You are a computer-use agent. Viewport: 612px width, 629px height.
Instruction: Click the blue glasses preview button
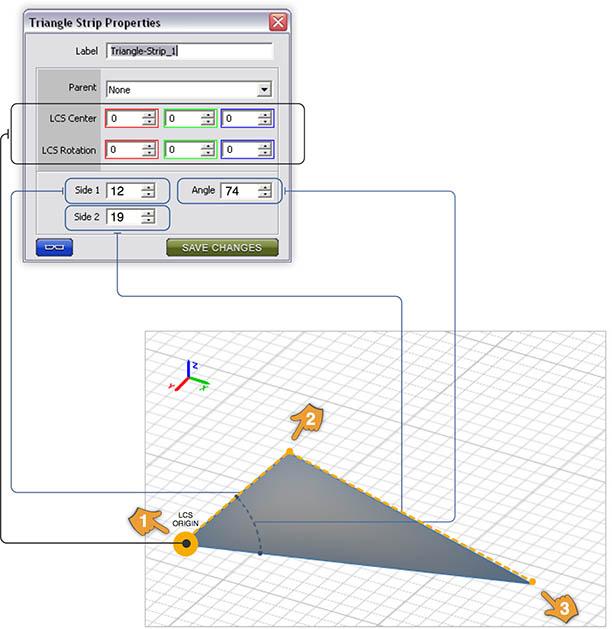tap(54, 248)
